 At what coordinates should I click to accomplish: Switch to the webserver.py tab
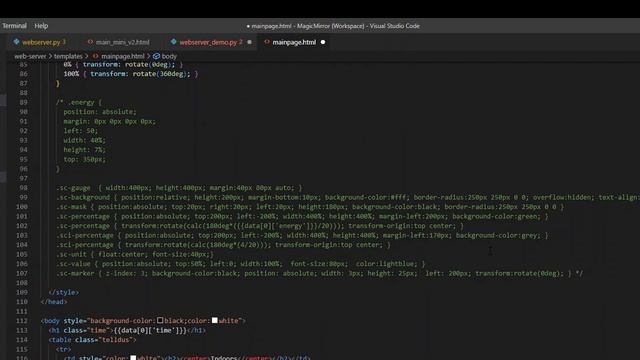[41, 42]
